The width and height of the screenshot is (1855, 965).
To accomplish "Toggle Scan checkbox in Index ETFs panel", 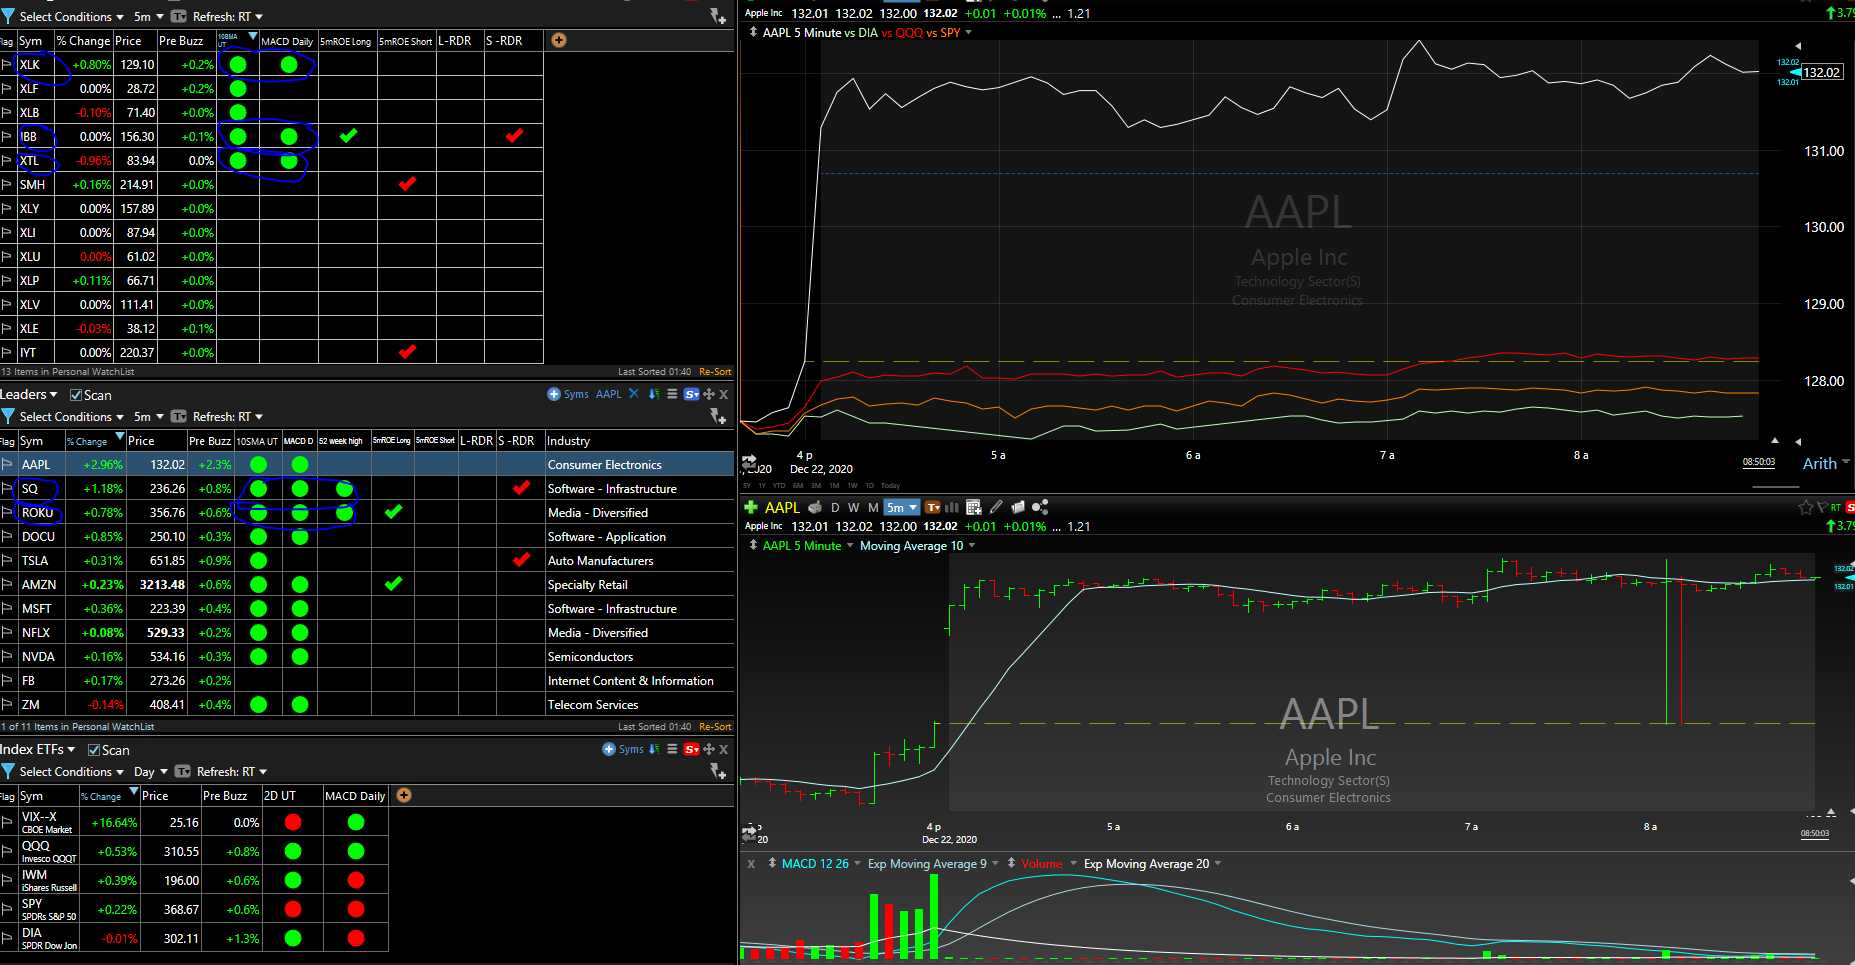I will click(x=94, y=750).
